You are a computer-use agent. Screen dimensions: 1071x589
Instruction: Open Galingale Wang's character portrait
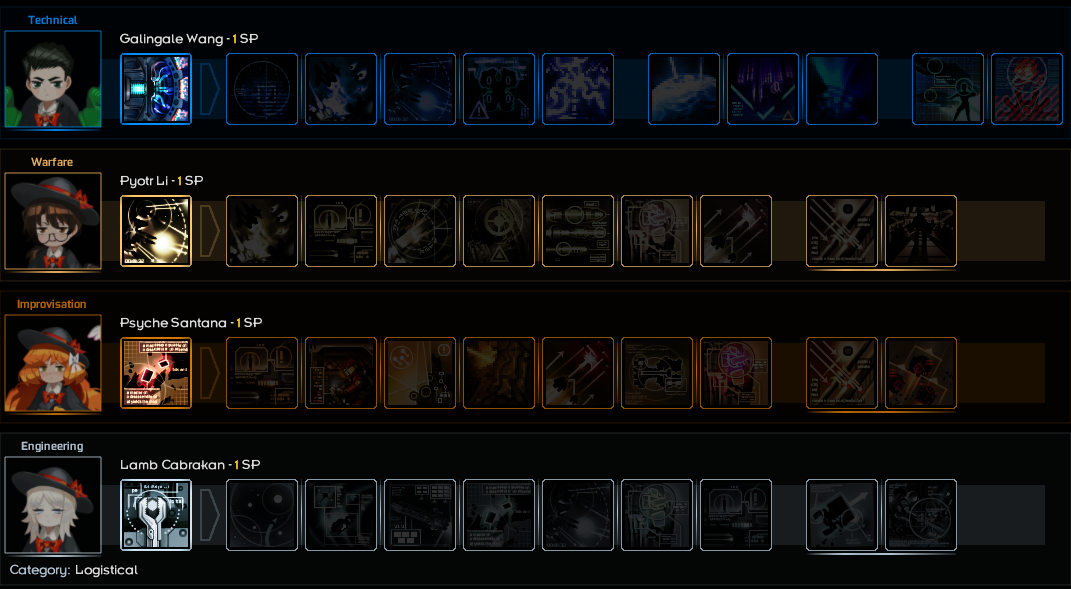point(53,79)
